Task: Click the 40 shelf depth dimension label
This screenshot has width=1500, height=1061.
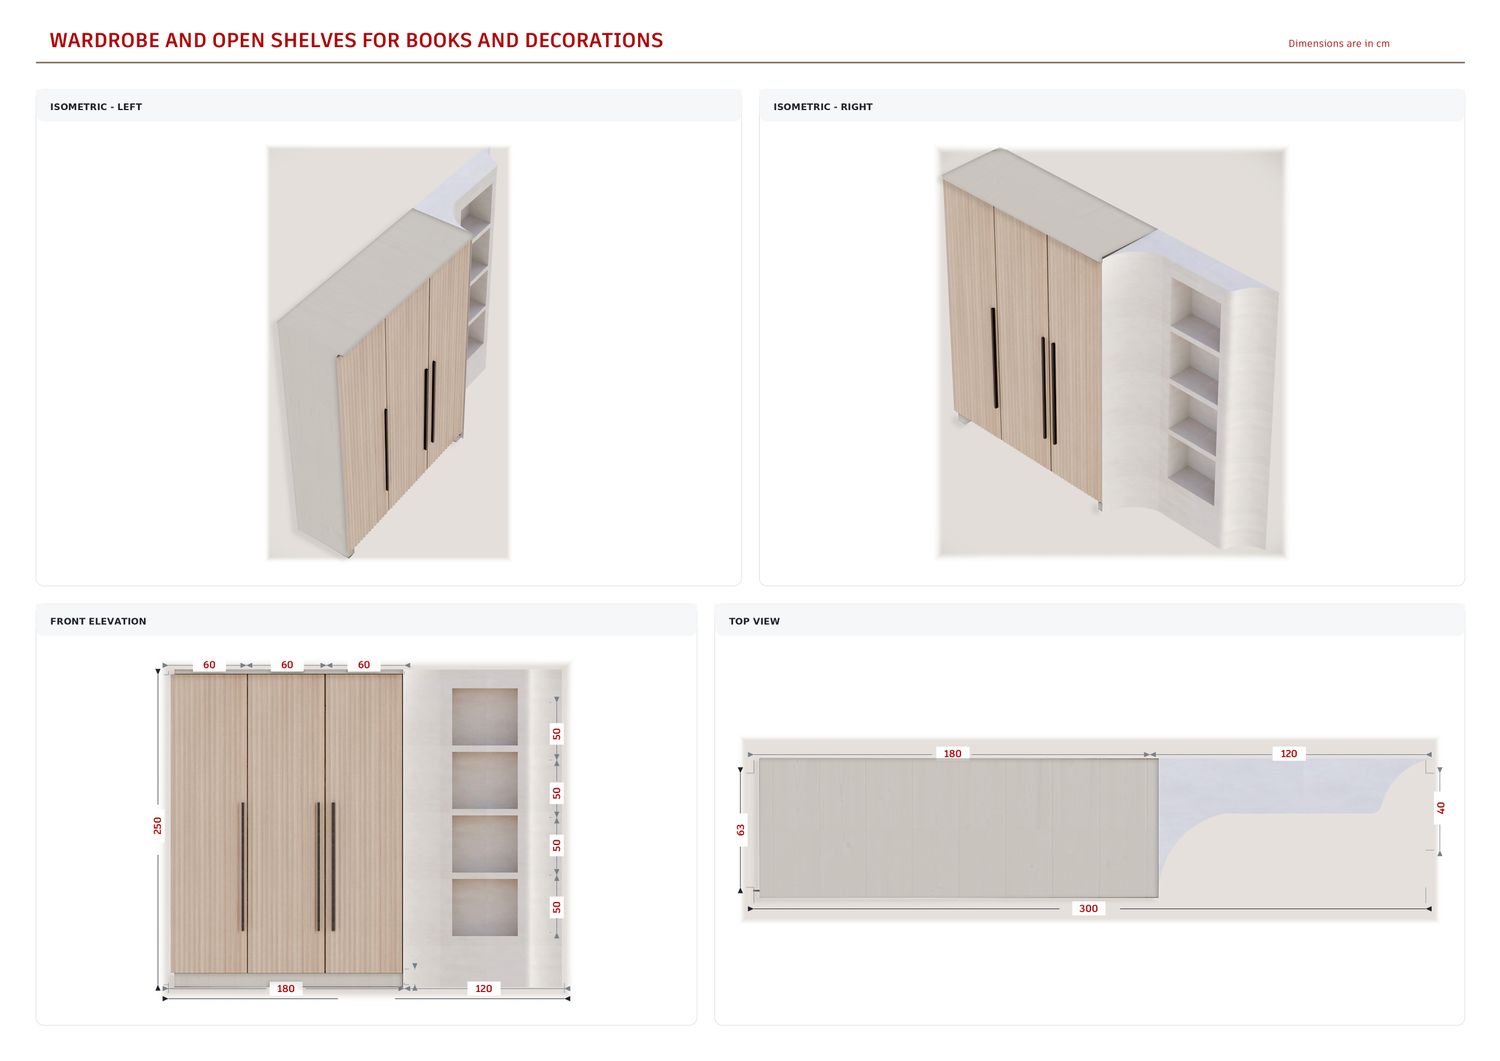Action: (1440, 808)
